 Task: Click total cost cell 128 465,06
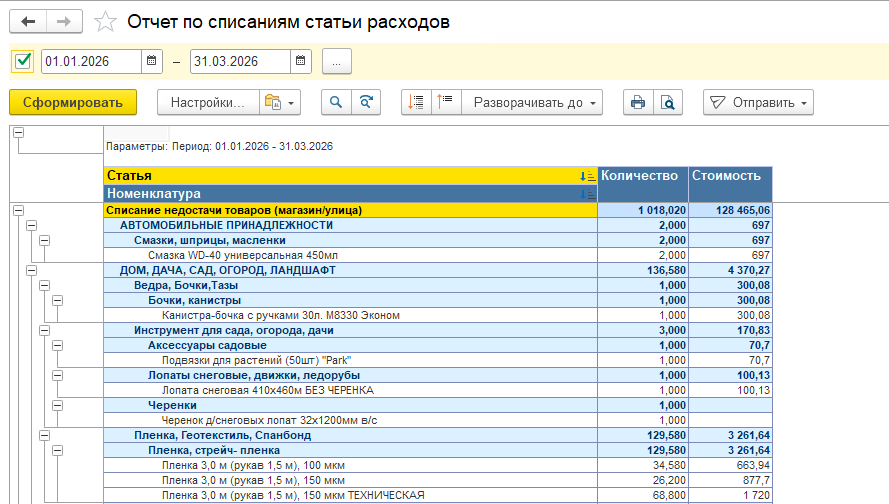pyautogui.click(x=730, y=210)
